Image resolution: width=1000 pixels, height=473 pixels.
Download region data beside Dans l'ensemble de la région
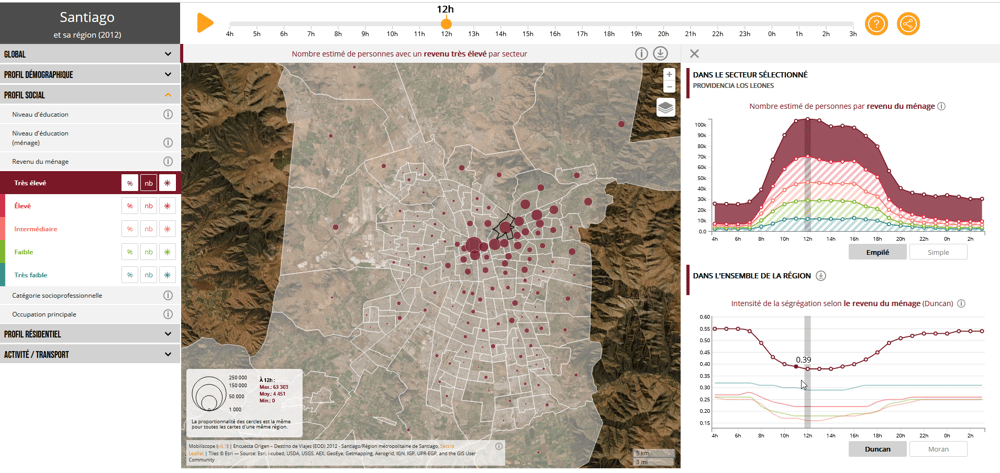821,276
